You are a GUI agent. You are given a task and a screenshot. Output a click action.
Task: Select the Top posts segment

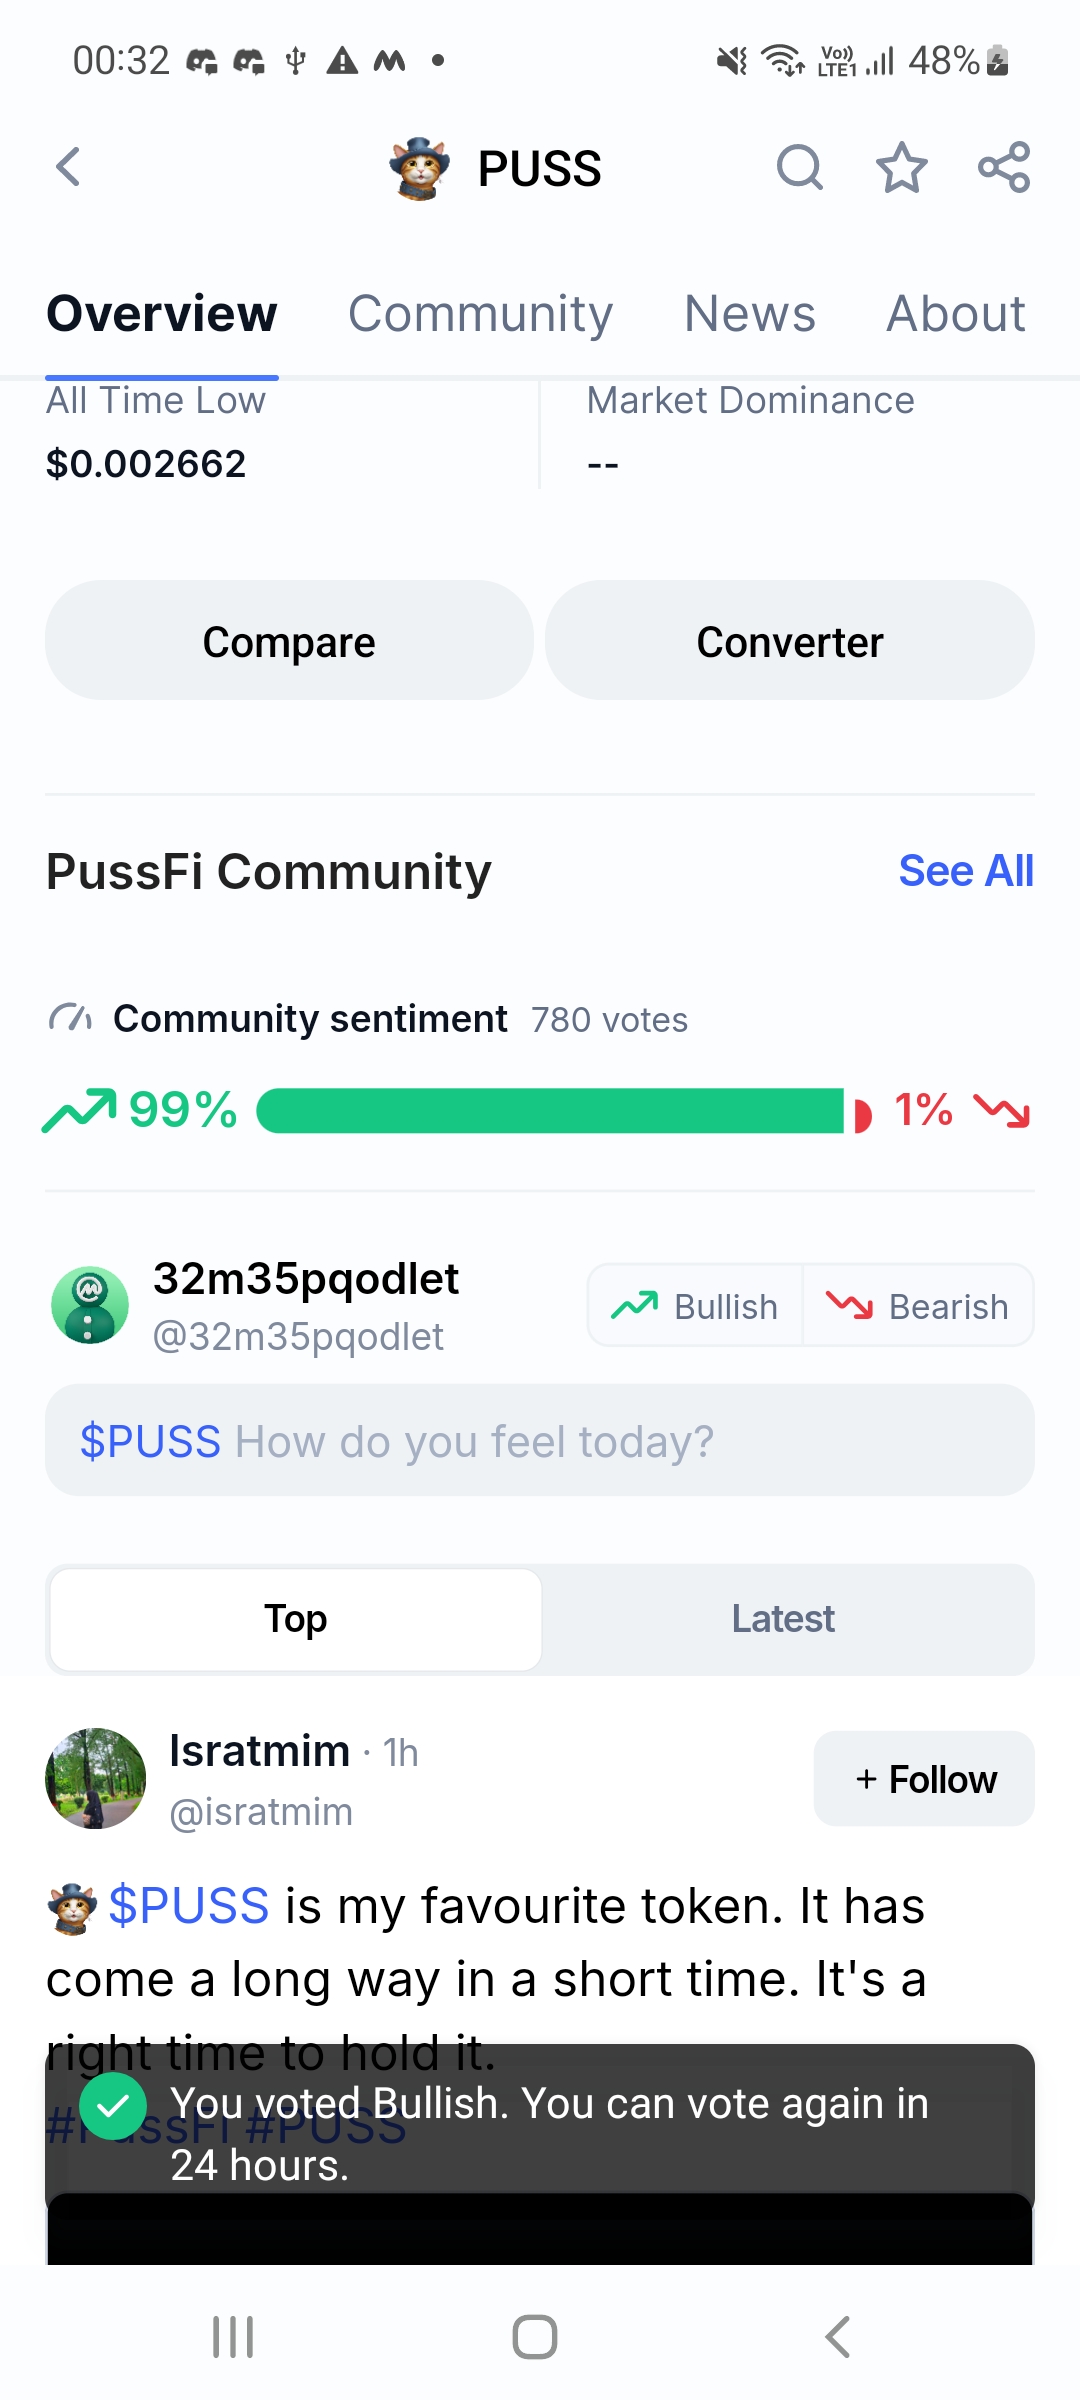click(x=296, y=1619)
